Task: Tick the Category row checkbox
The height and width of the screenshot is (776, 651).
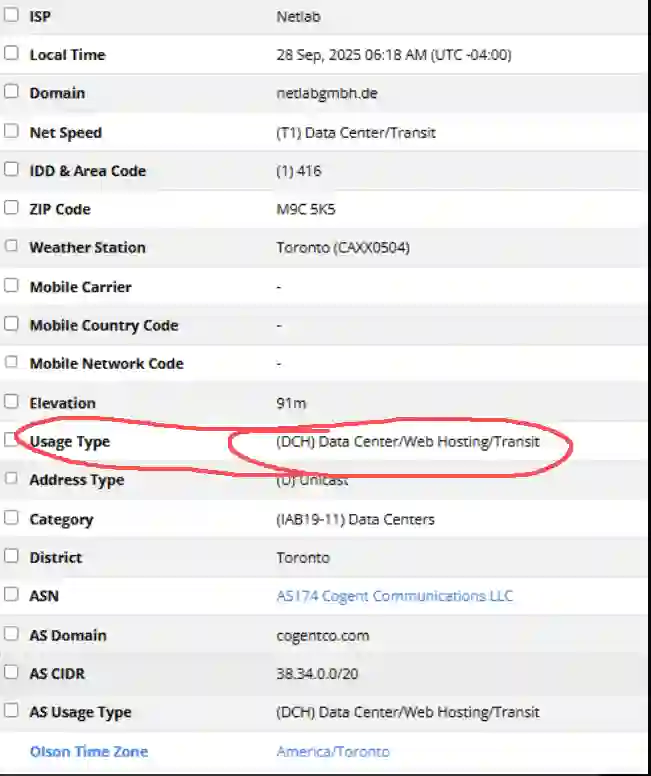Action: click(x=11, y=518)
